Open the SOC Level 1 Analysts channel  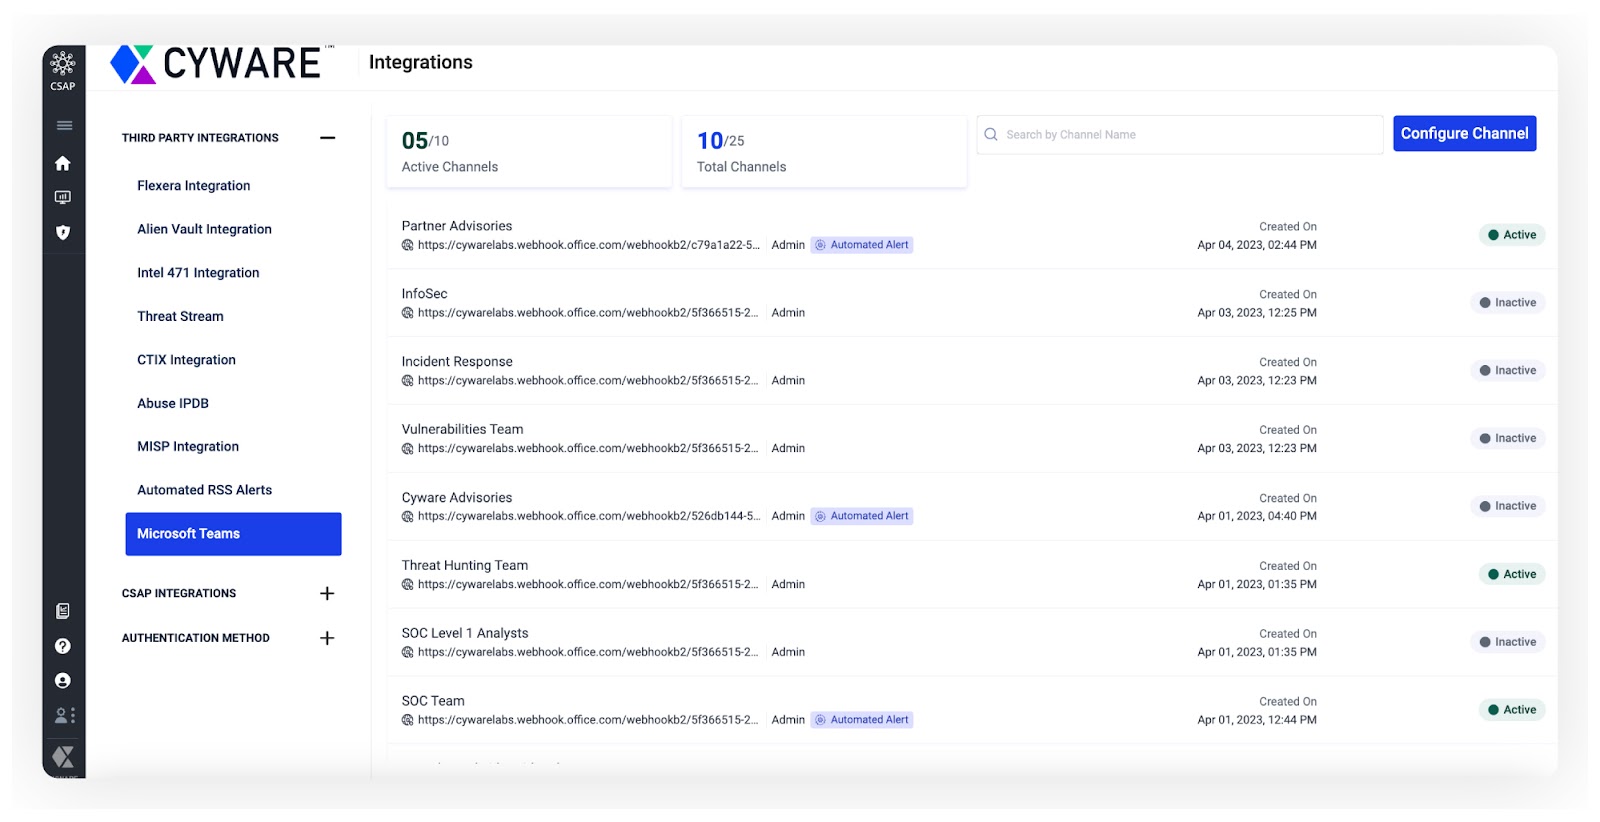click(x=465, y=634)
